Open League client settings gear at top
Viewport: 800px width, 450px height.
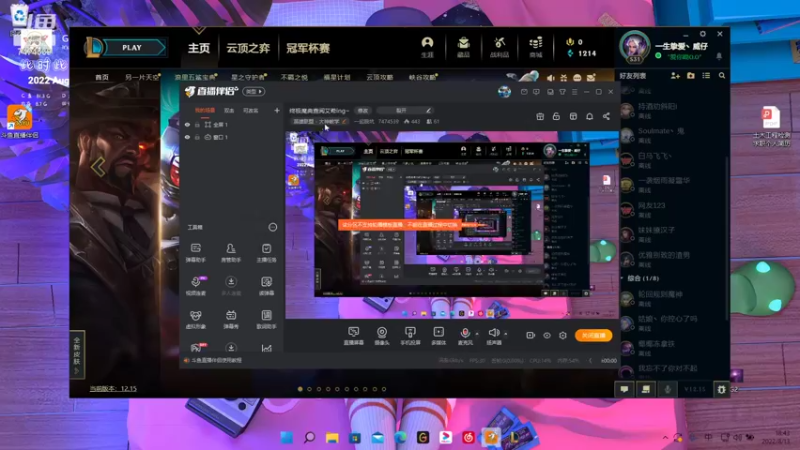tap(703, 34)
